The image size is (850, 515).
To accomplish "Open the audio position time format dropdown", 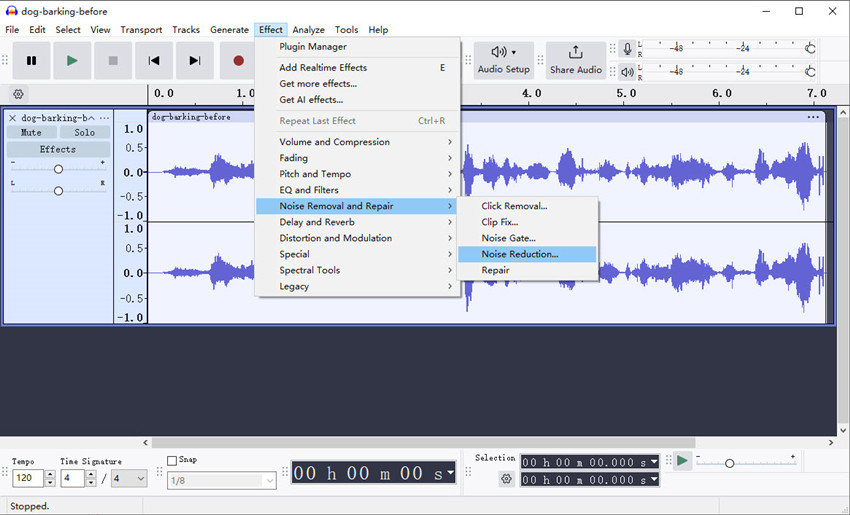I will click(450, 472).
